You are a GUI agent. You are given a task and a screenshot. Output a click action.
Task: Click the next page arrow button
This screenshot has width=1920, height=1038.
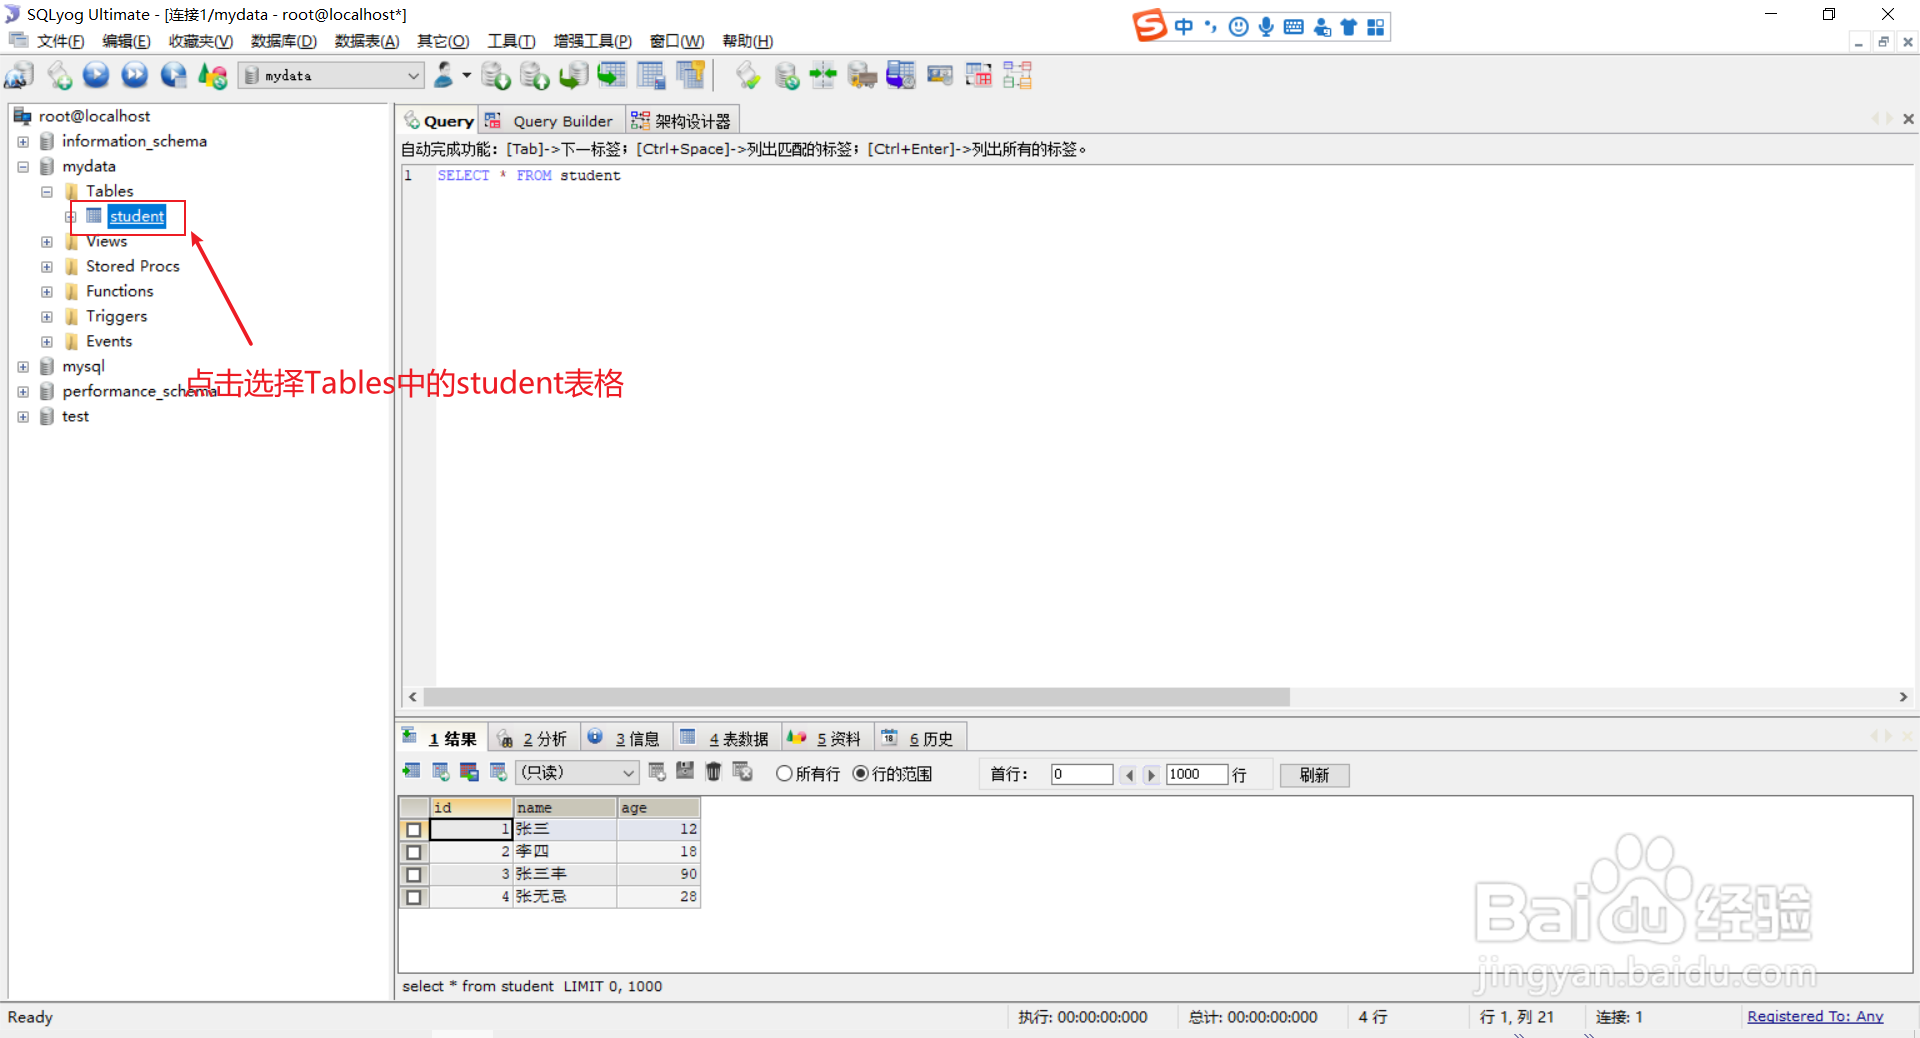(x=1151, y=775)
